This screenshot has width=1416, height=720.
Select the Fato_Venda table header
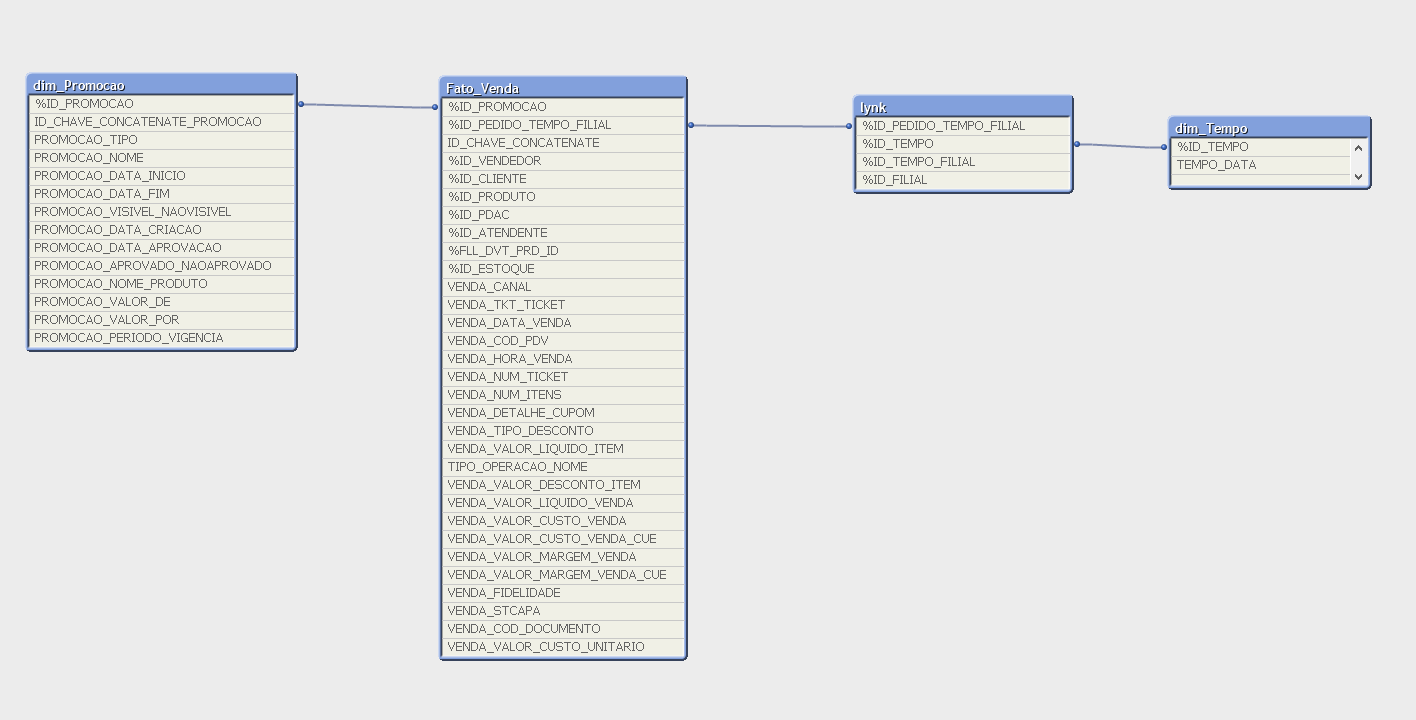coord(563,88)
